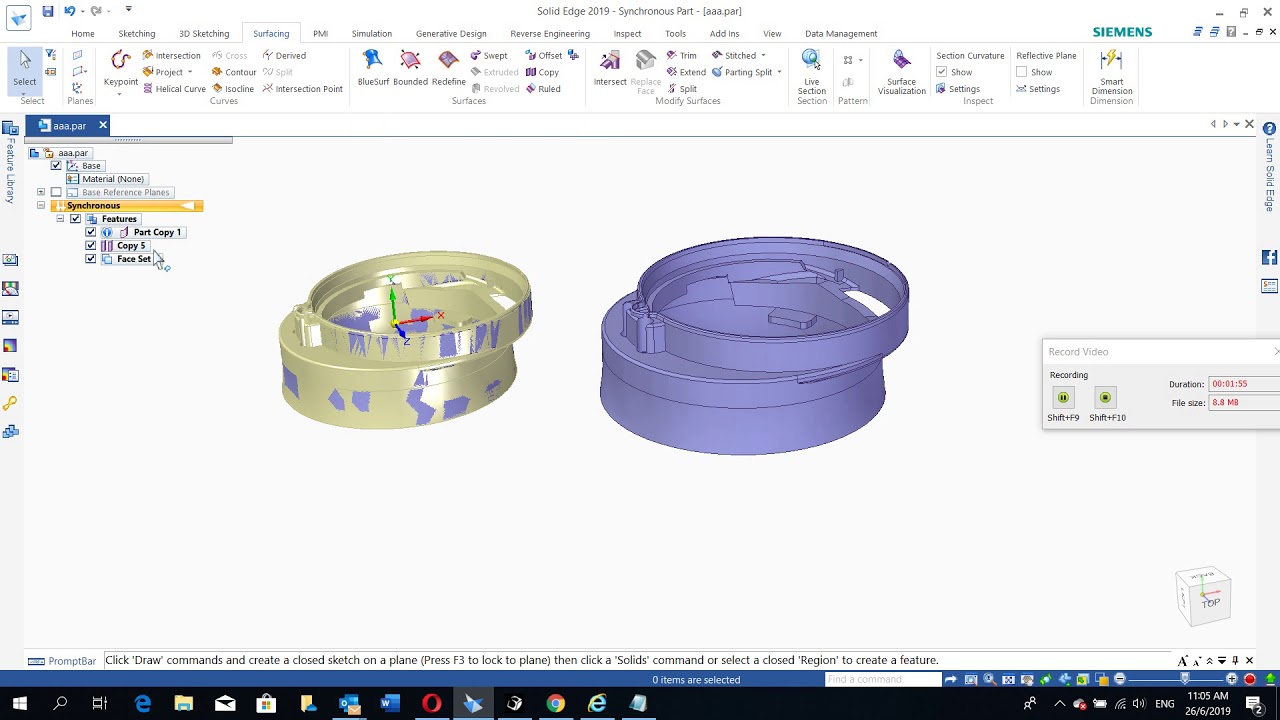Open the quick access toolbar customize arrow

(x=128, y=10)
